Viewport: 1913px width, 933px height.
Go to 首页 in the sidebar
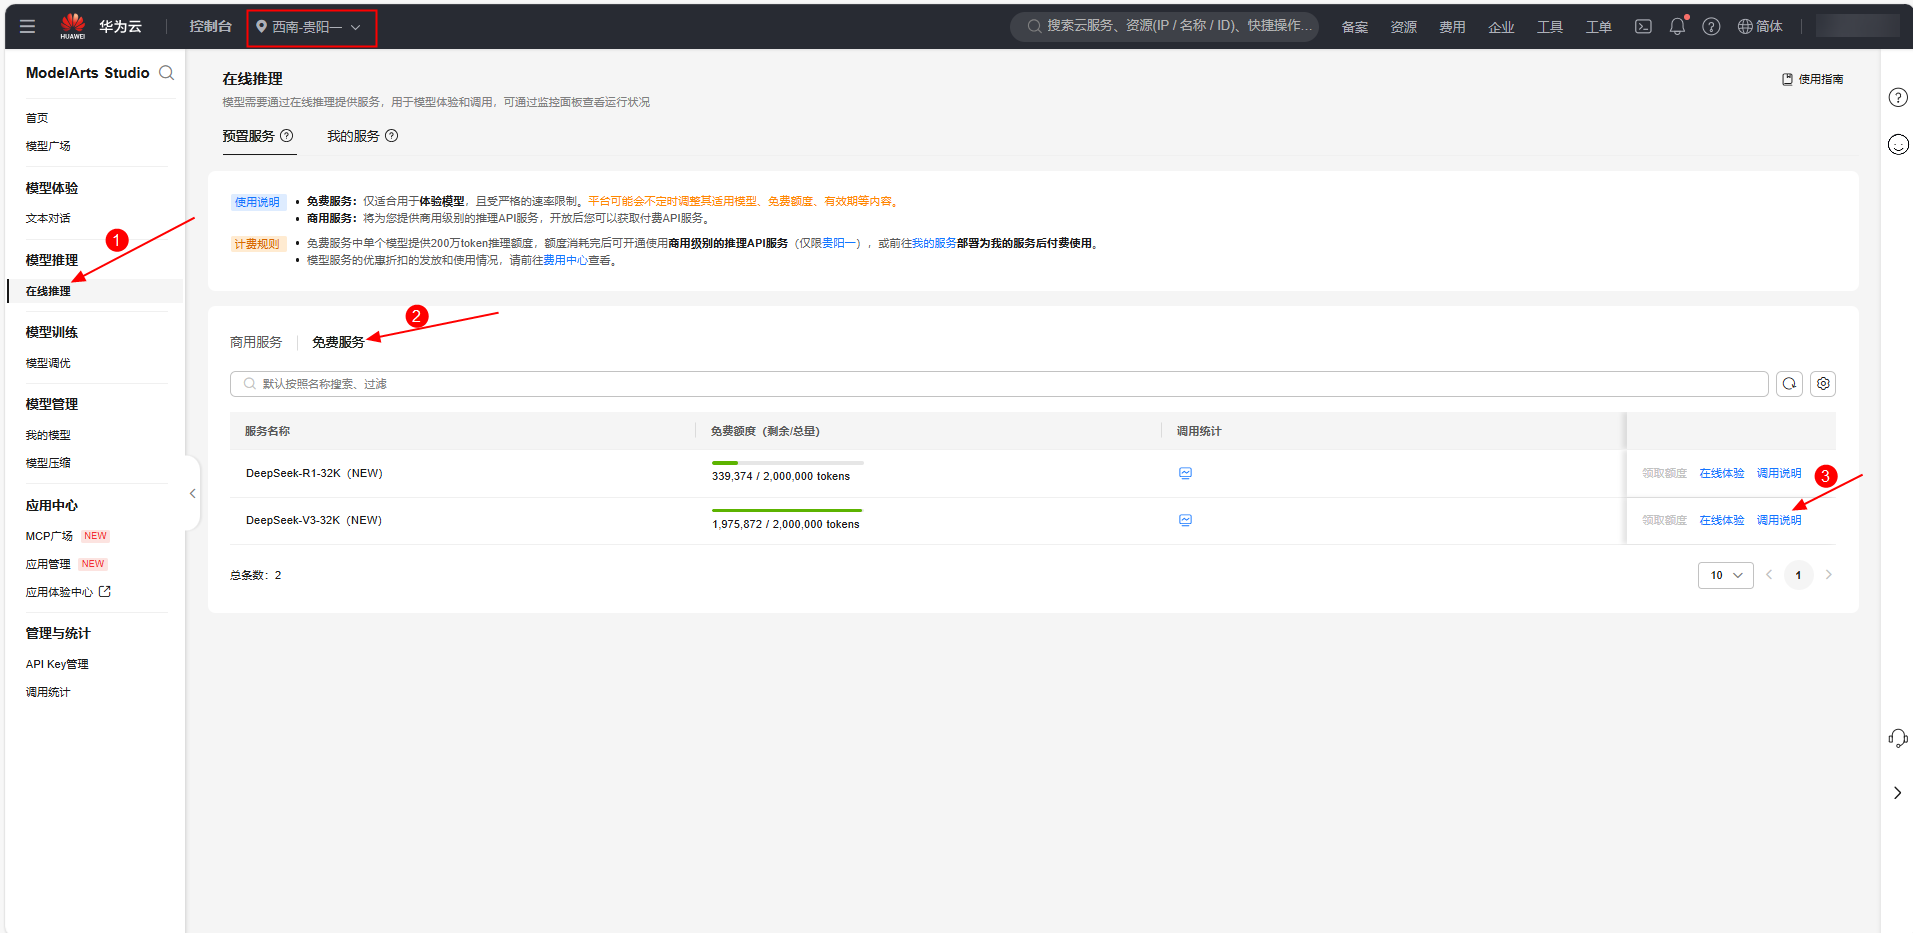click(37, 118)
